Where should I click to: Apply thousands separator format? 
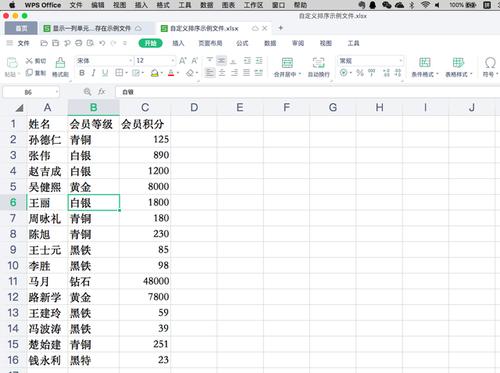tap(371, 72)
